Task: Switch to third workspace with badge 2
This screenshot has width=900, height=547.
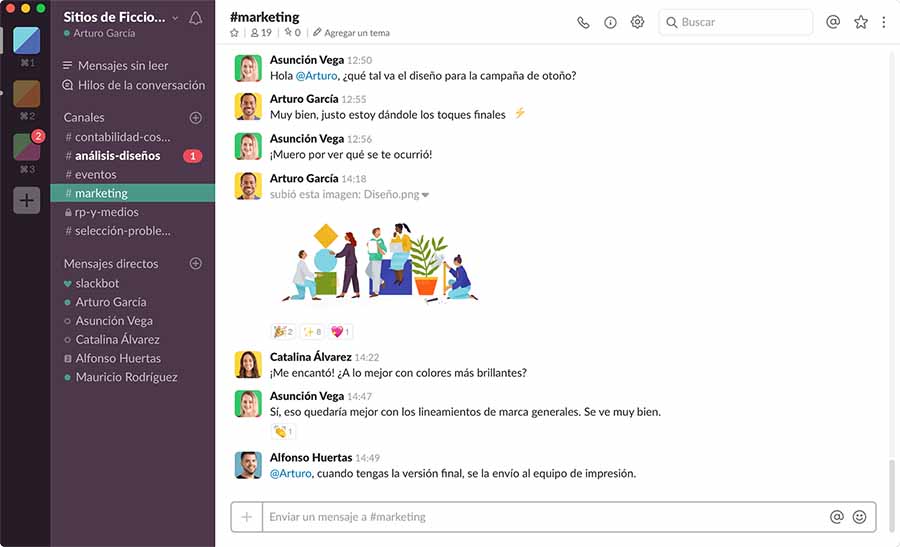Action: [26, 147]
